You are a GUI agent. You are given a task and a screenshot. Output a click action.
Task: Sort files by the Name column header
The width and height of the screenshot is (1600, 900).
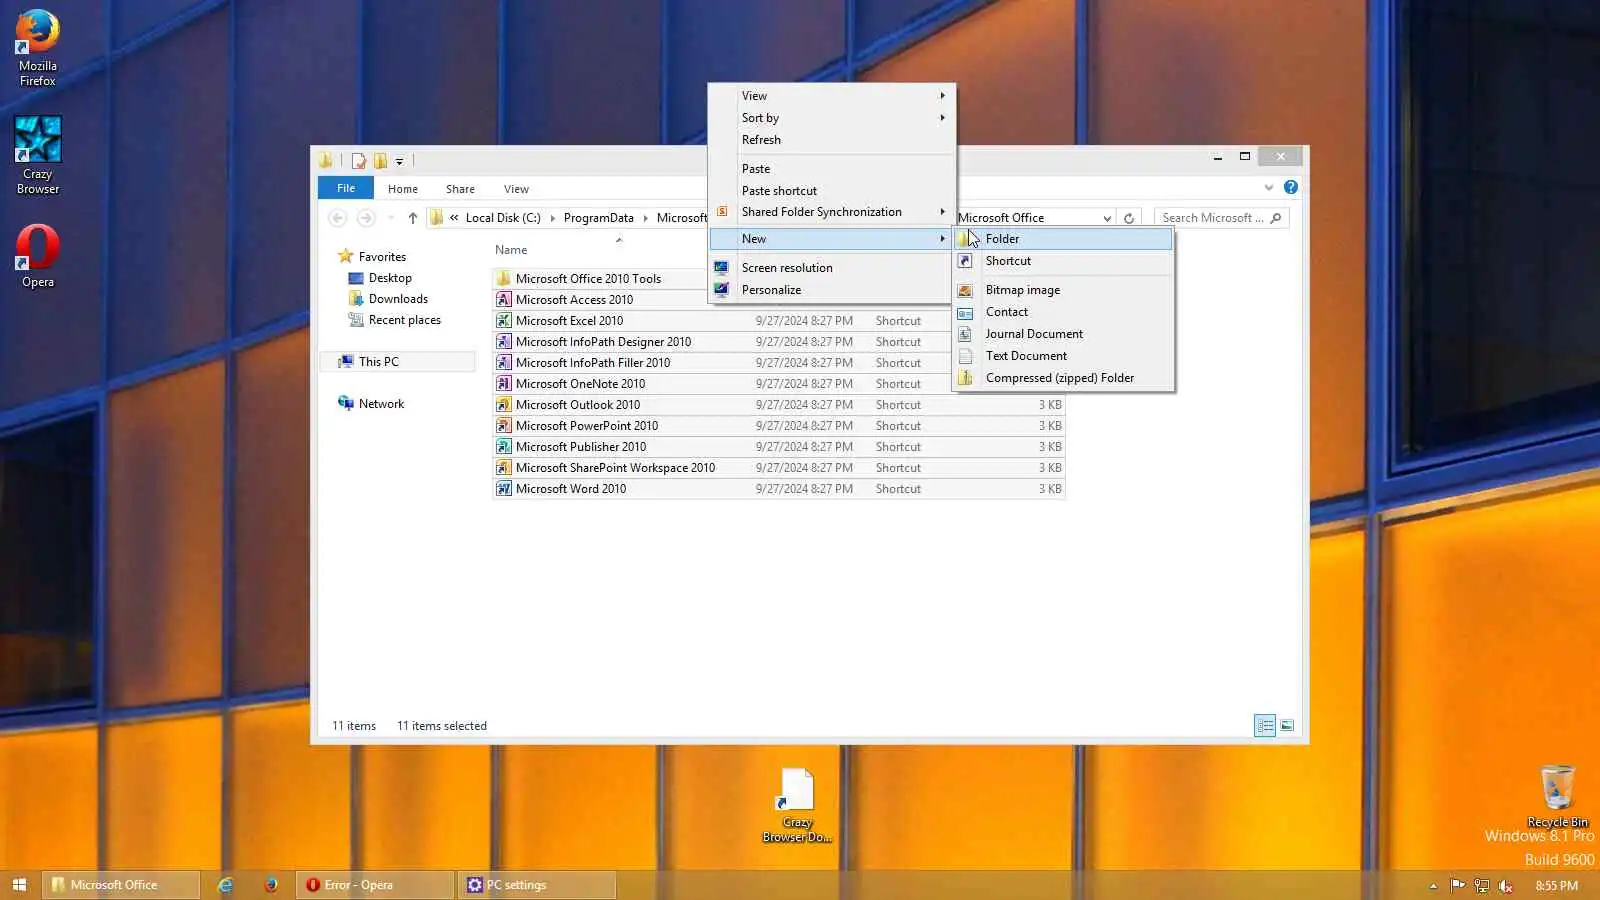click(x=511, y=250)
